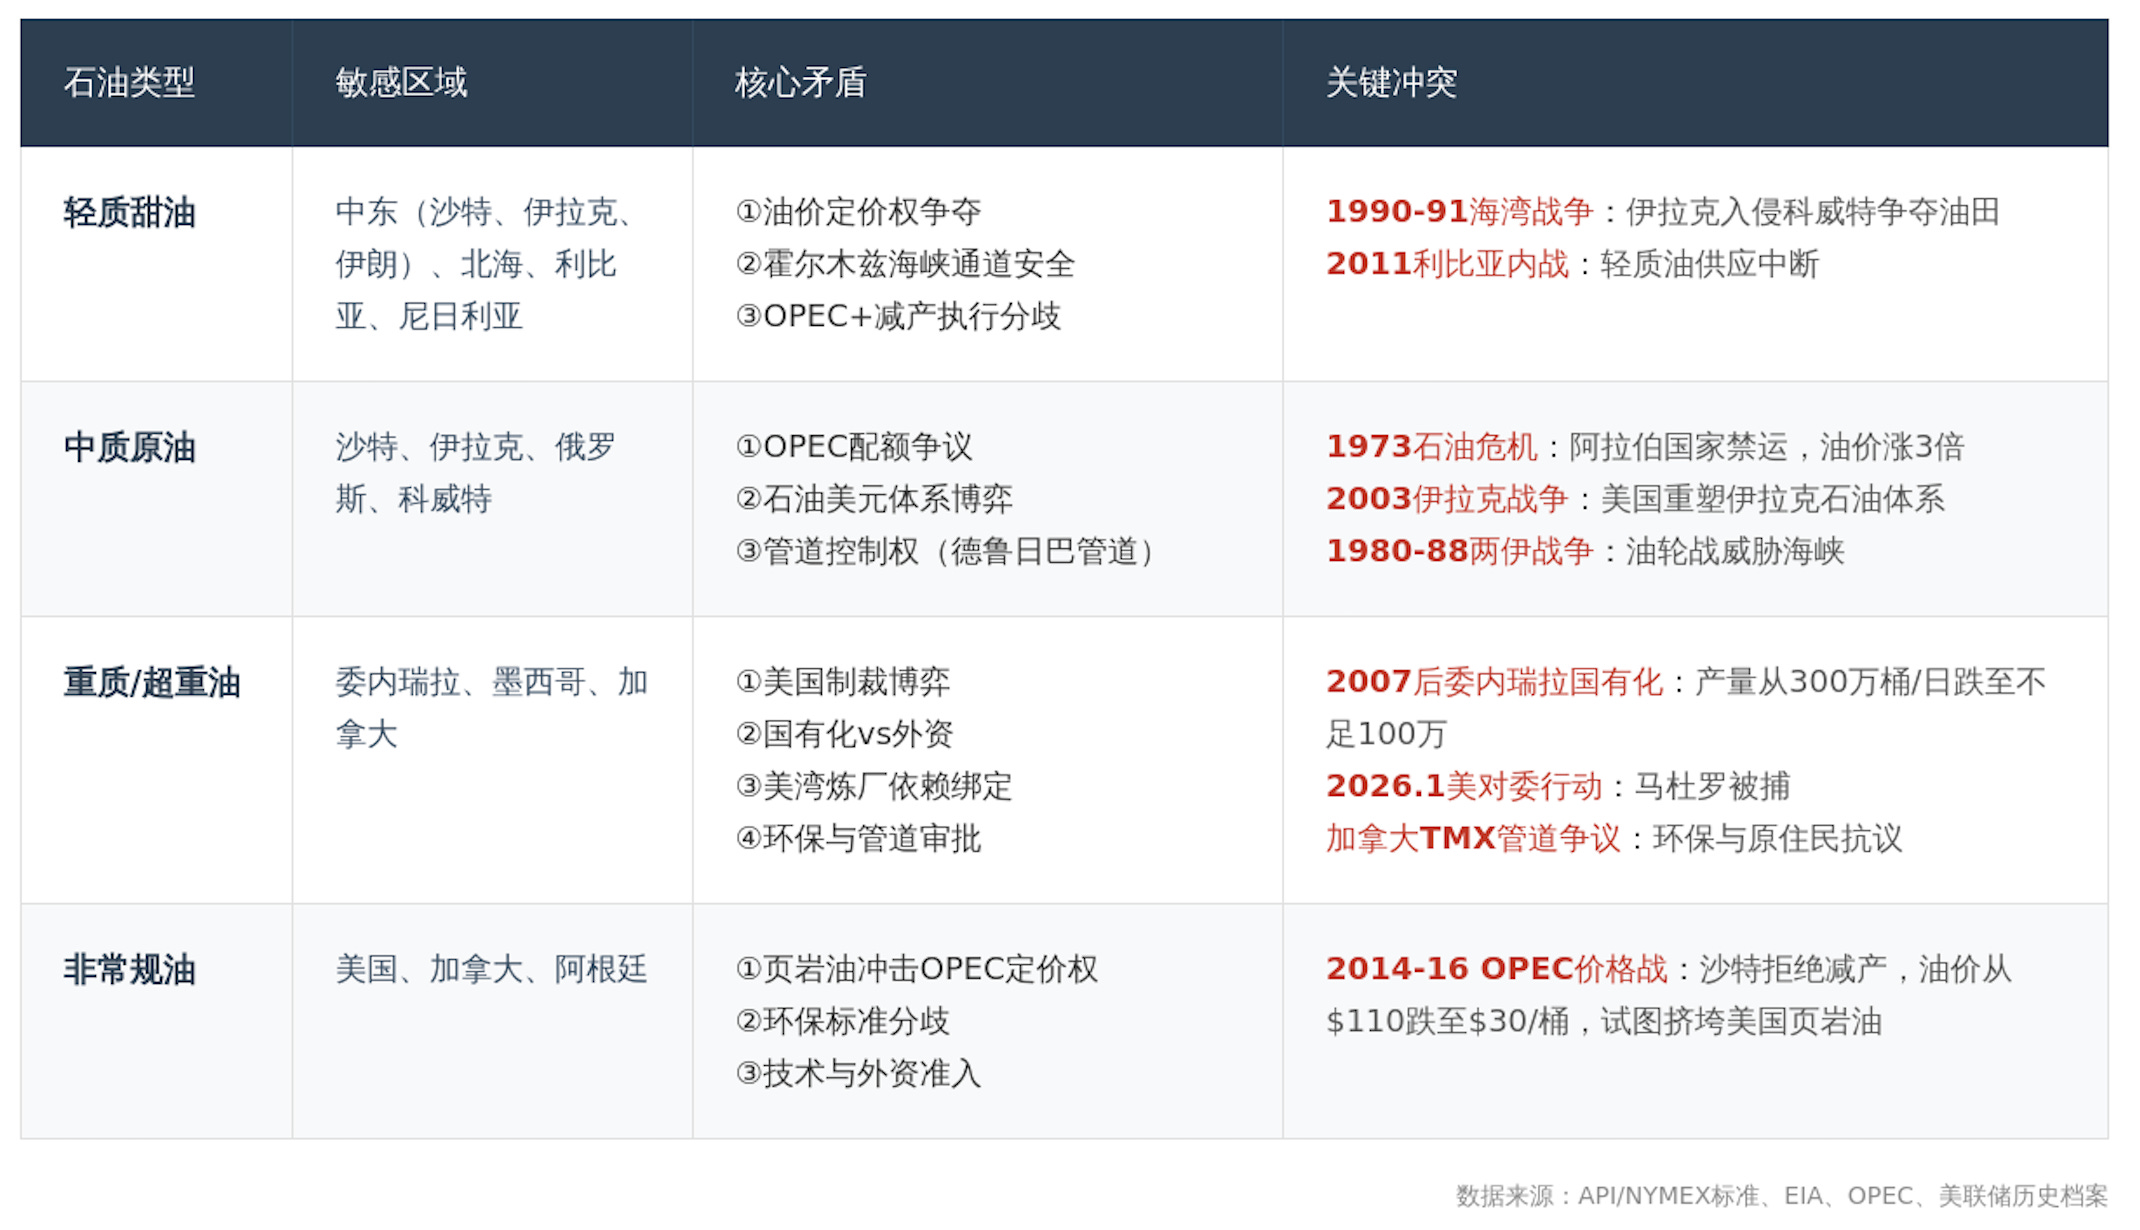
Task: Click the red 1973石油危机 text
Action: pyautogui.click(x=1431, y=447)
